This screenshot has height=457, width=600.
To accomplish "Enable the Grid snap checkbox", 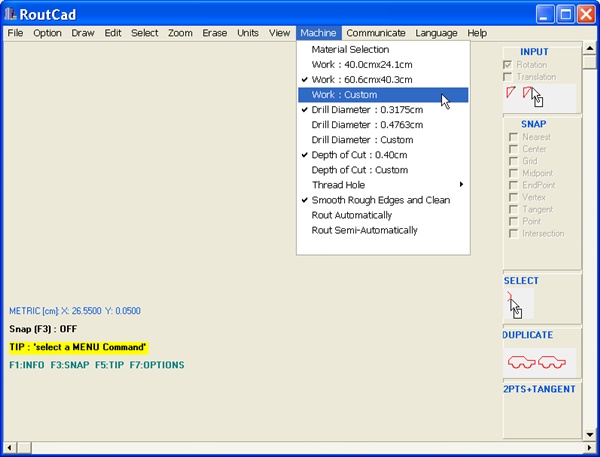I will 514,161.
